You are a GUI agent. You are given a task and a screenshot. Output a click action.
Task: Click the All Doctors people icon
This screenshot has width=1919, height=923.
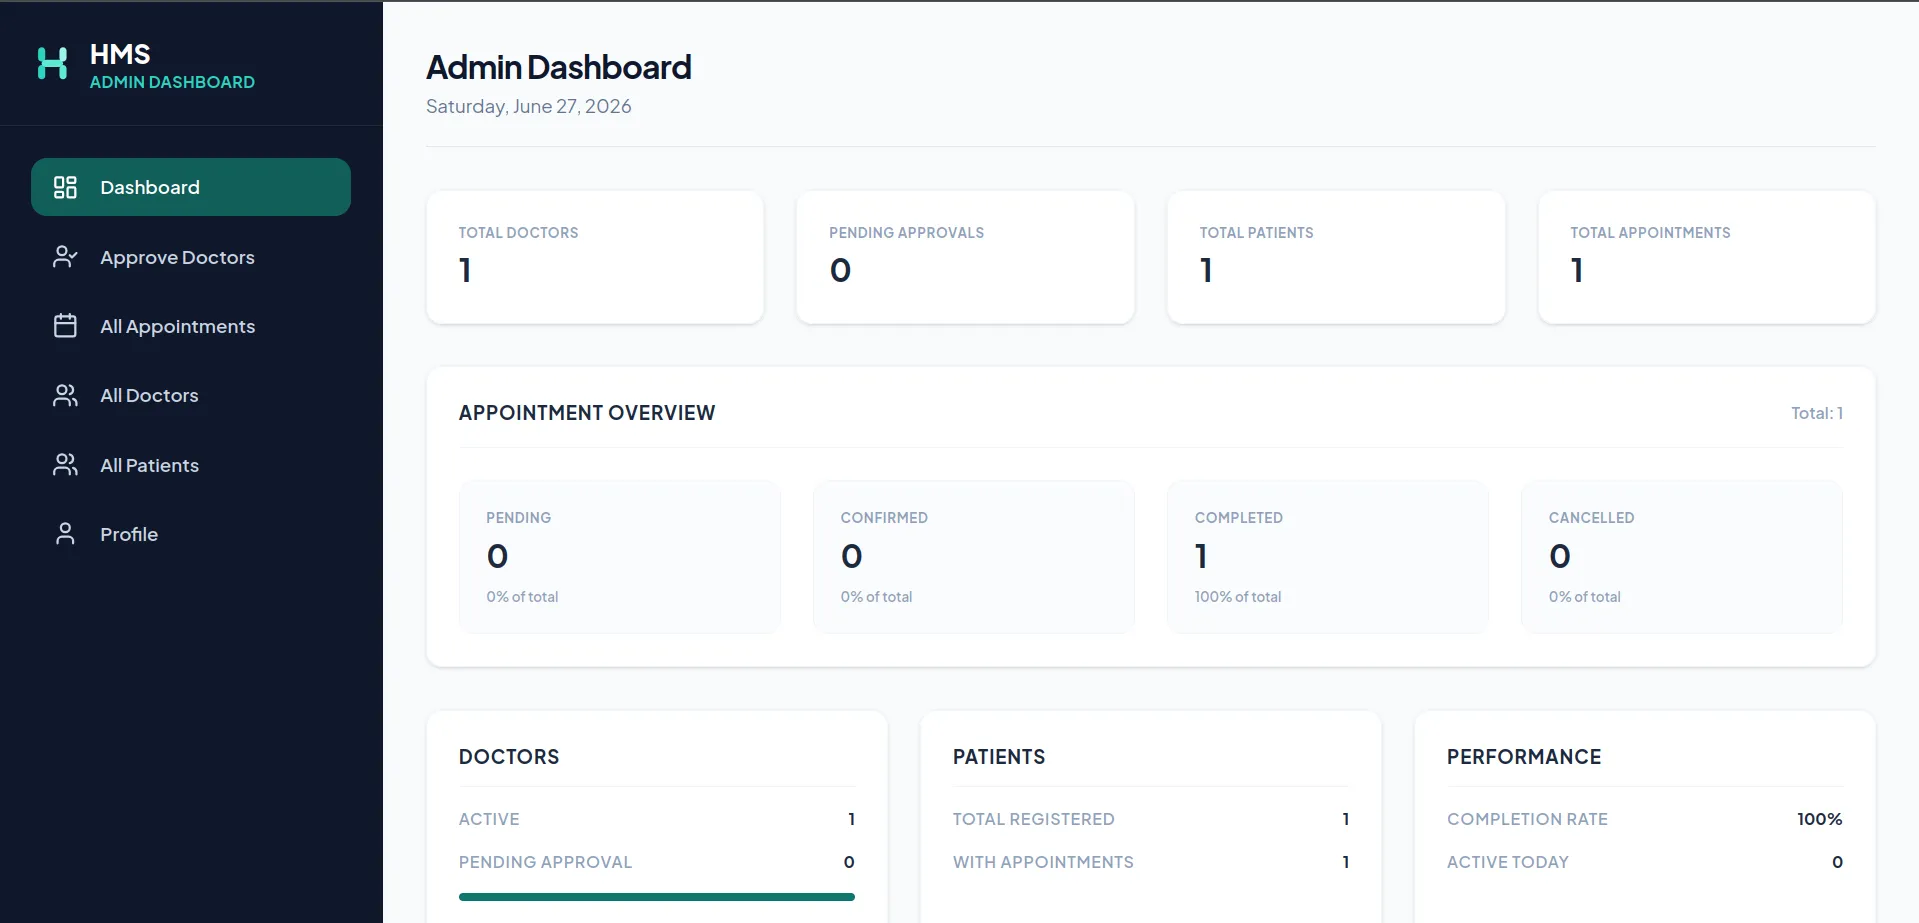[65, 395]
